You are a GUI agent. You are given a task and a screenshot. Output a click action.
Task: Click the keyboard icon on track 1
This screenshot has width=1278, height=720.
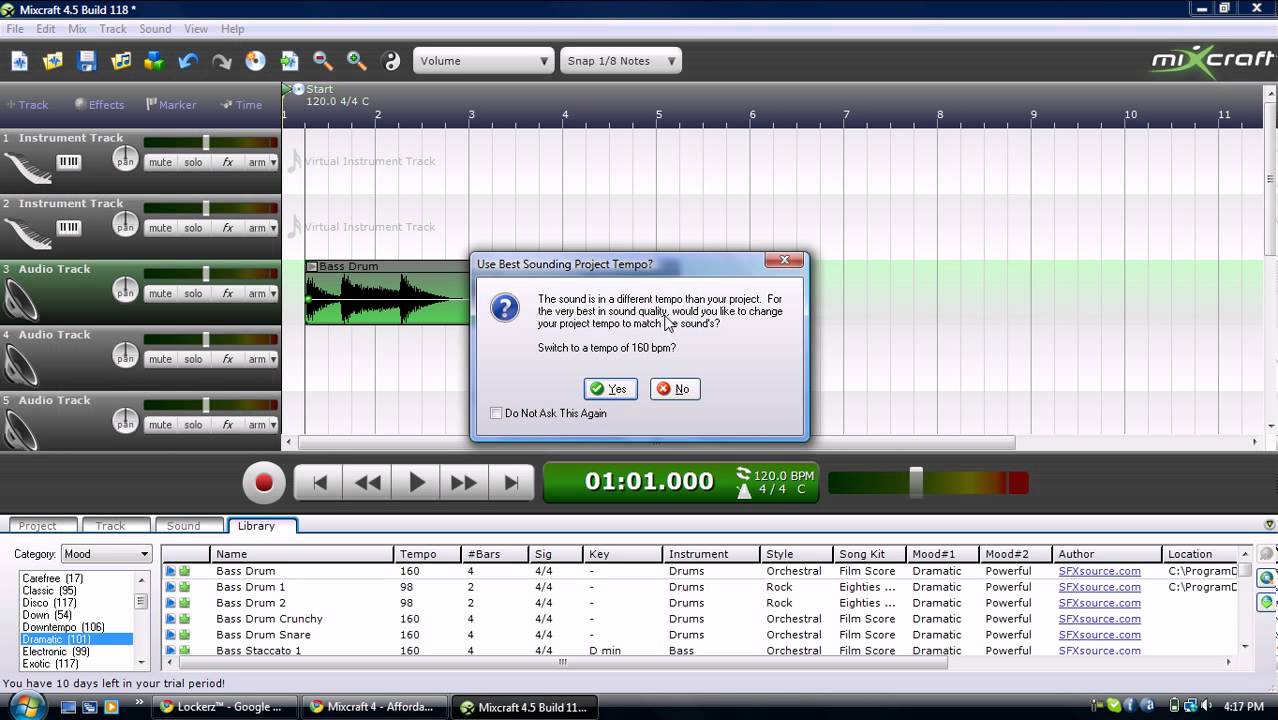tap(68, 162)
